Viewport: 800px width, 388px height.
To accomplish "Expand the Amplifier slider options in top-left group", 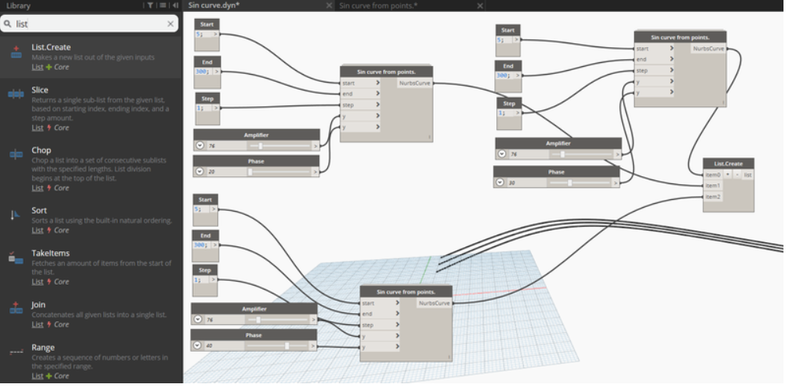I will (199, 146).
